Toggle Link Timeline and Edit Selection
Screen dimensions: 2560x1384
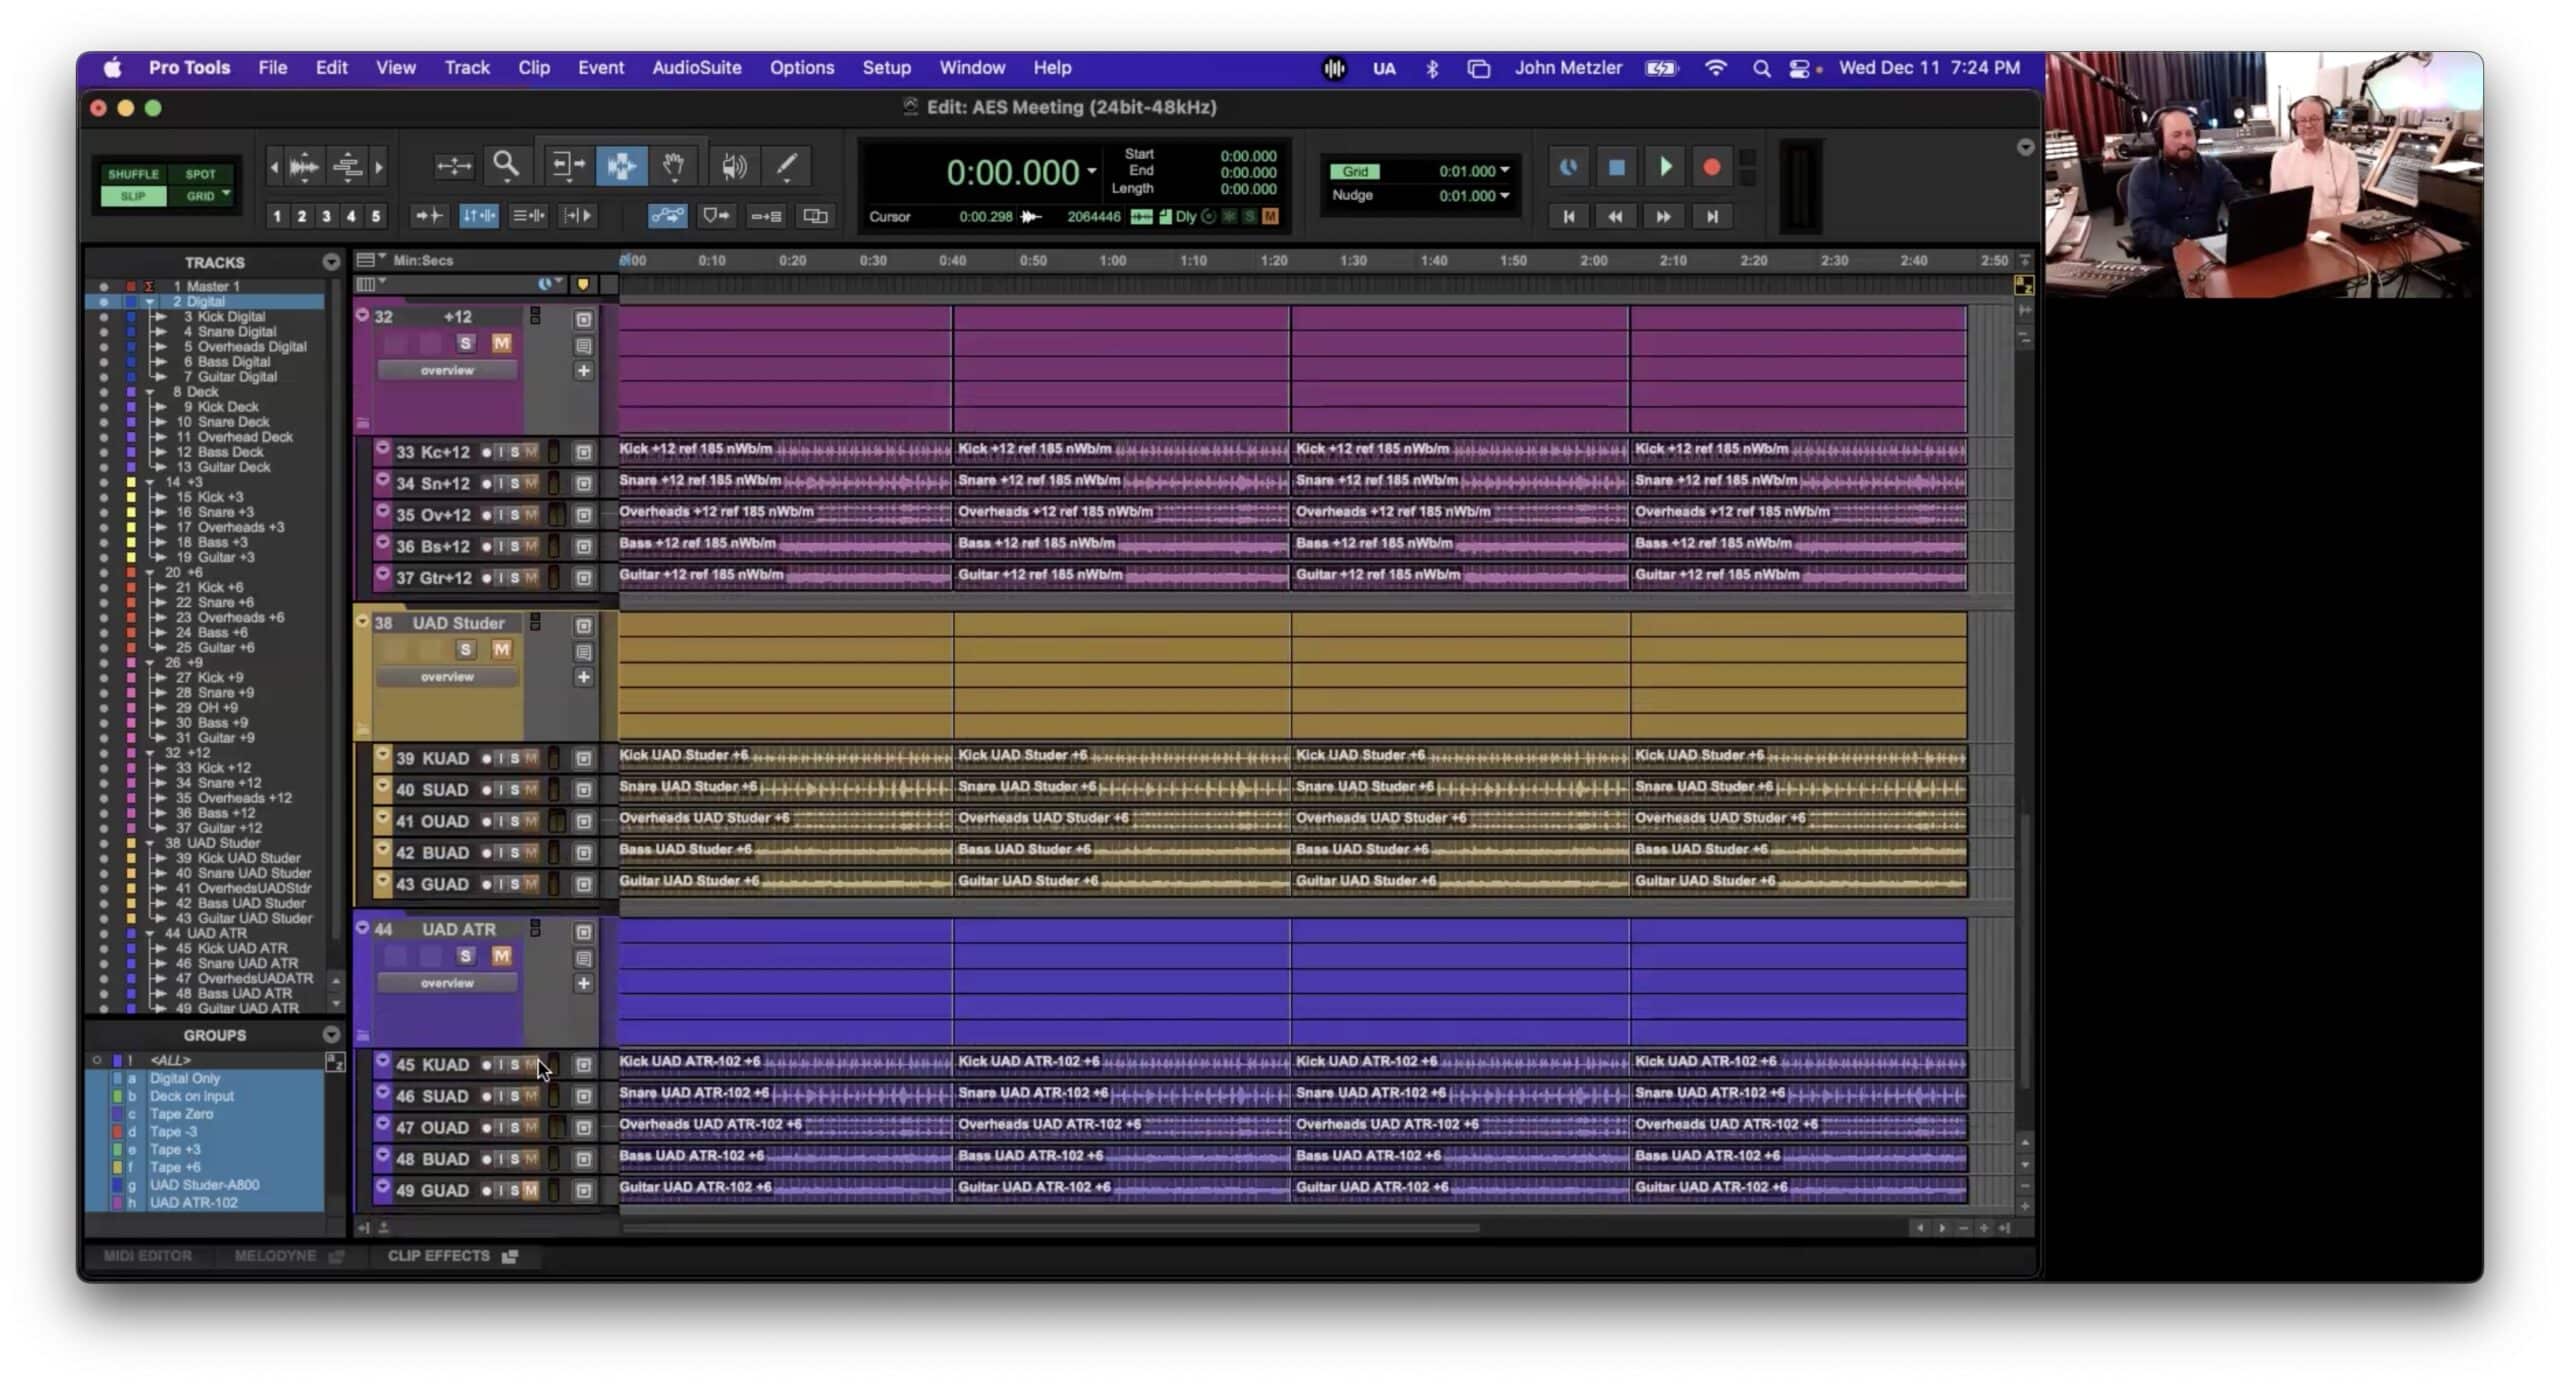click(x=479, y=216)
